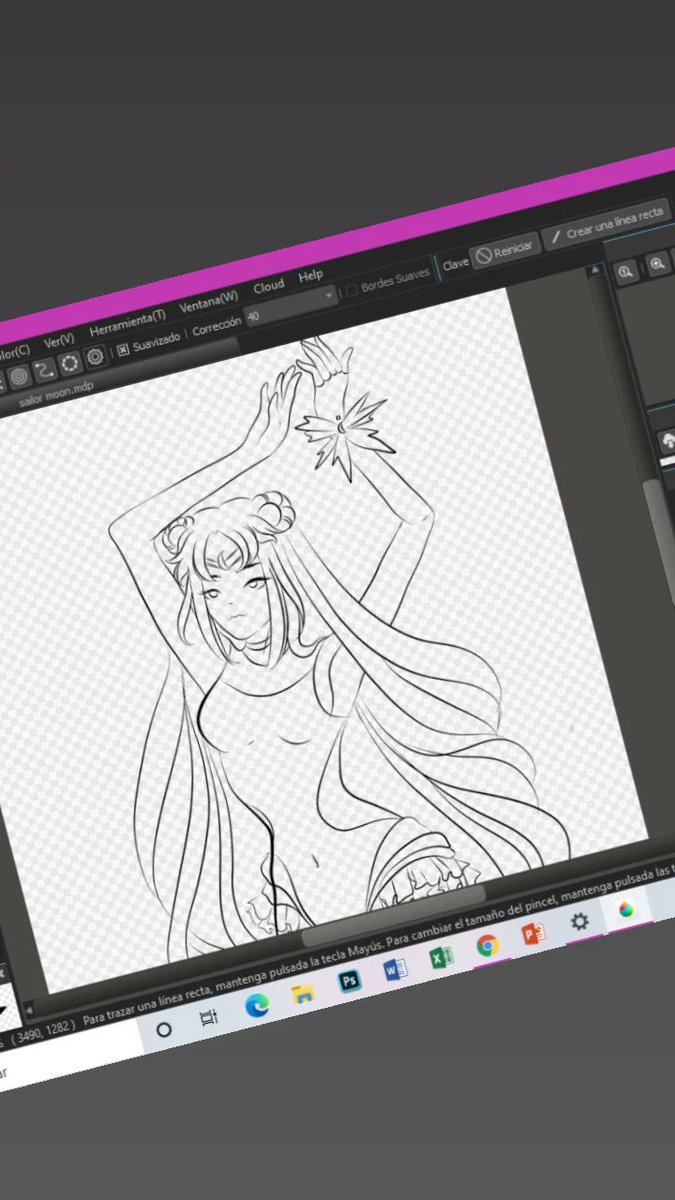Click the cloud upload icon in right panel
This screenshot has width=675, height=1200.
[x=668, y=441]
